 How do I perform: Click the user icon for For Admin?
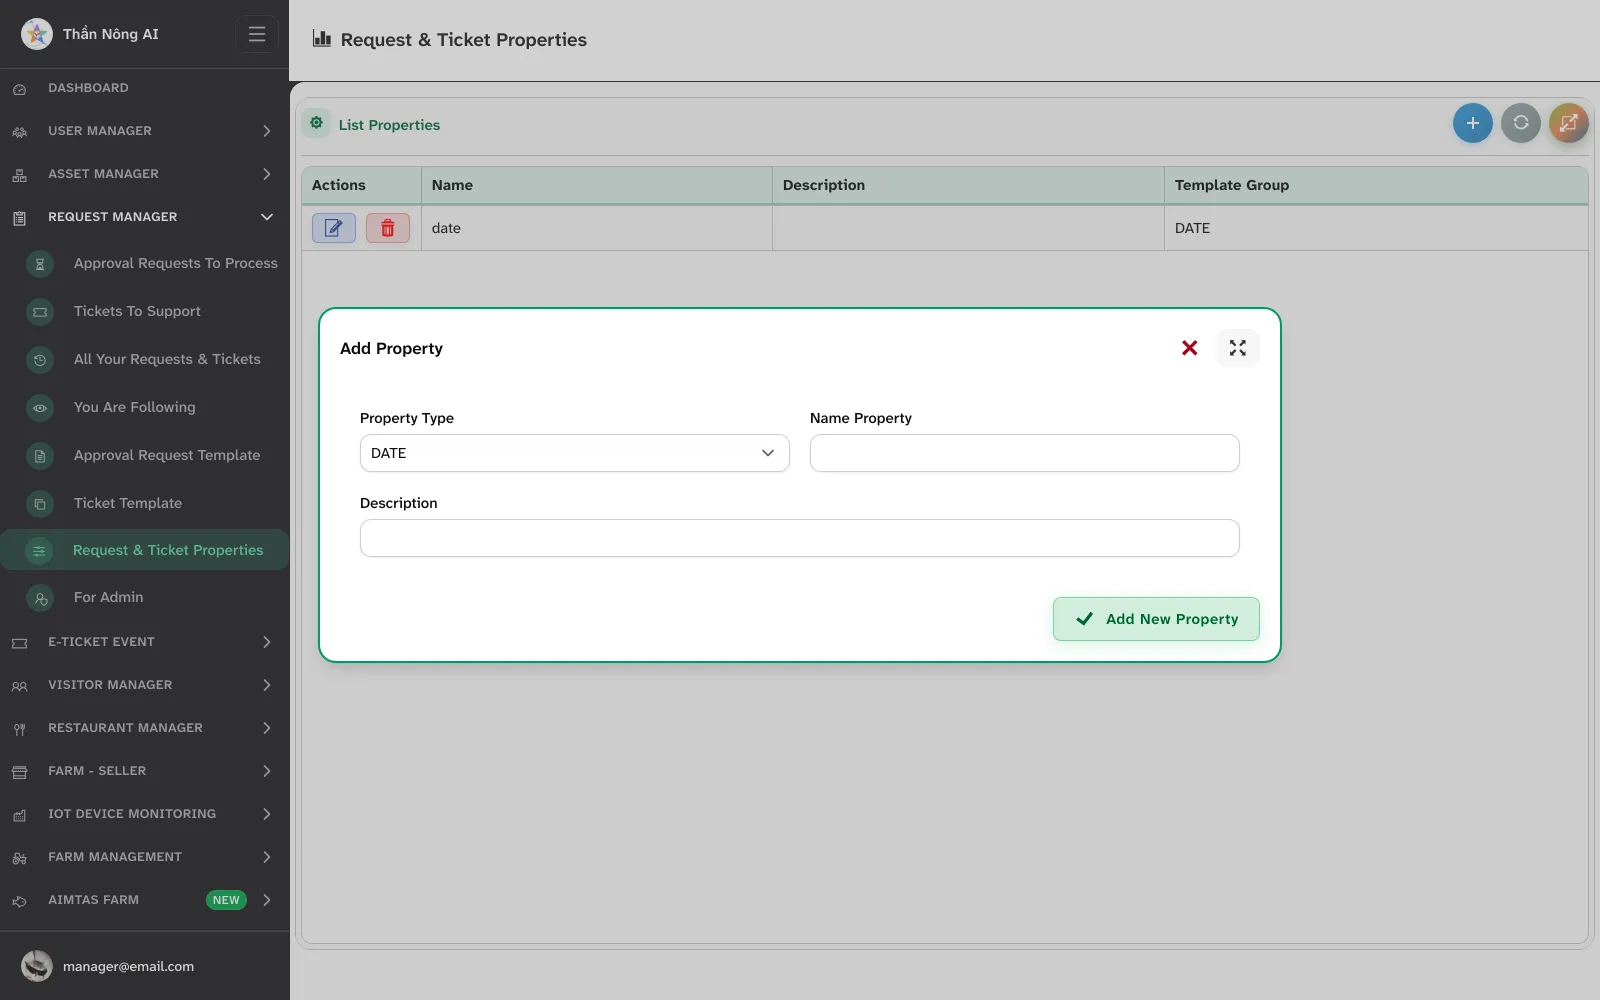(x=40, y=599)
